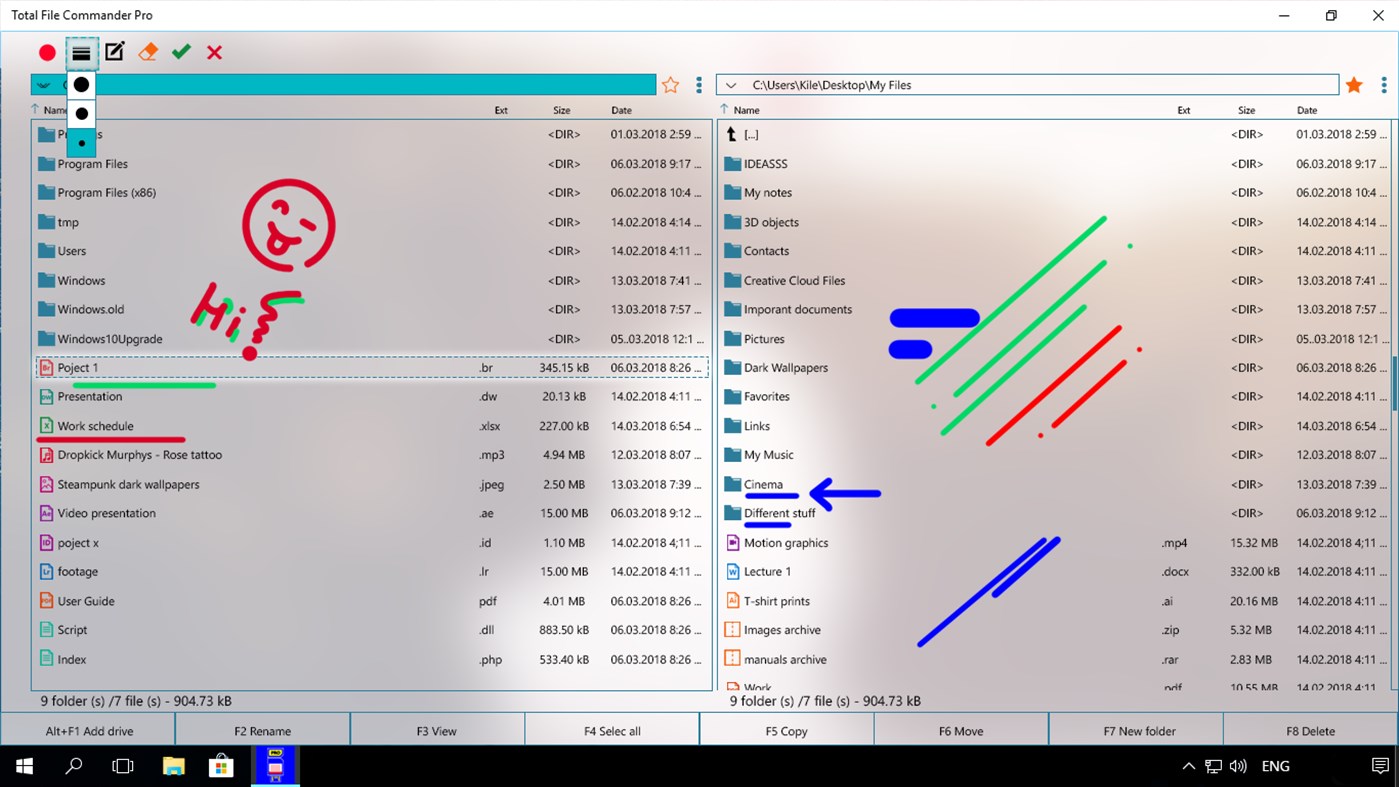Select the smallest dot line thickness
The image size is (1399, 787).
tap(81, 142)
